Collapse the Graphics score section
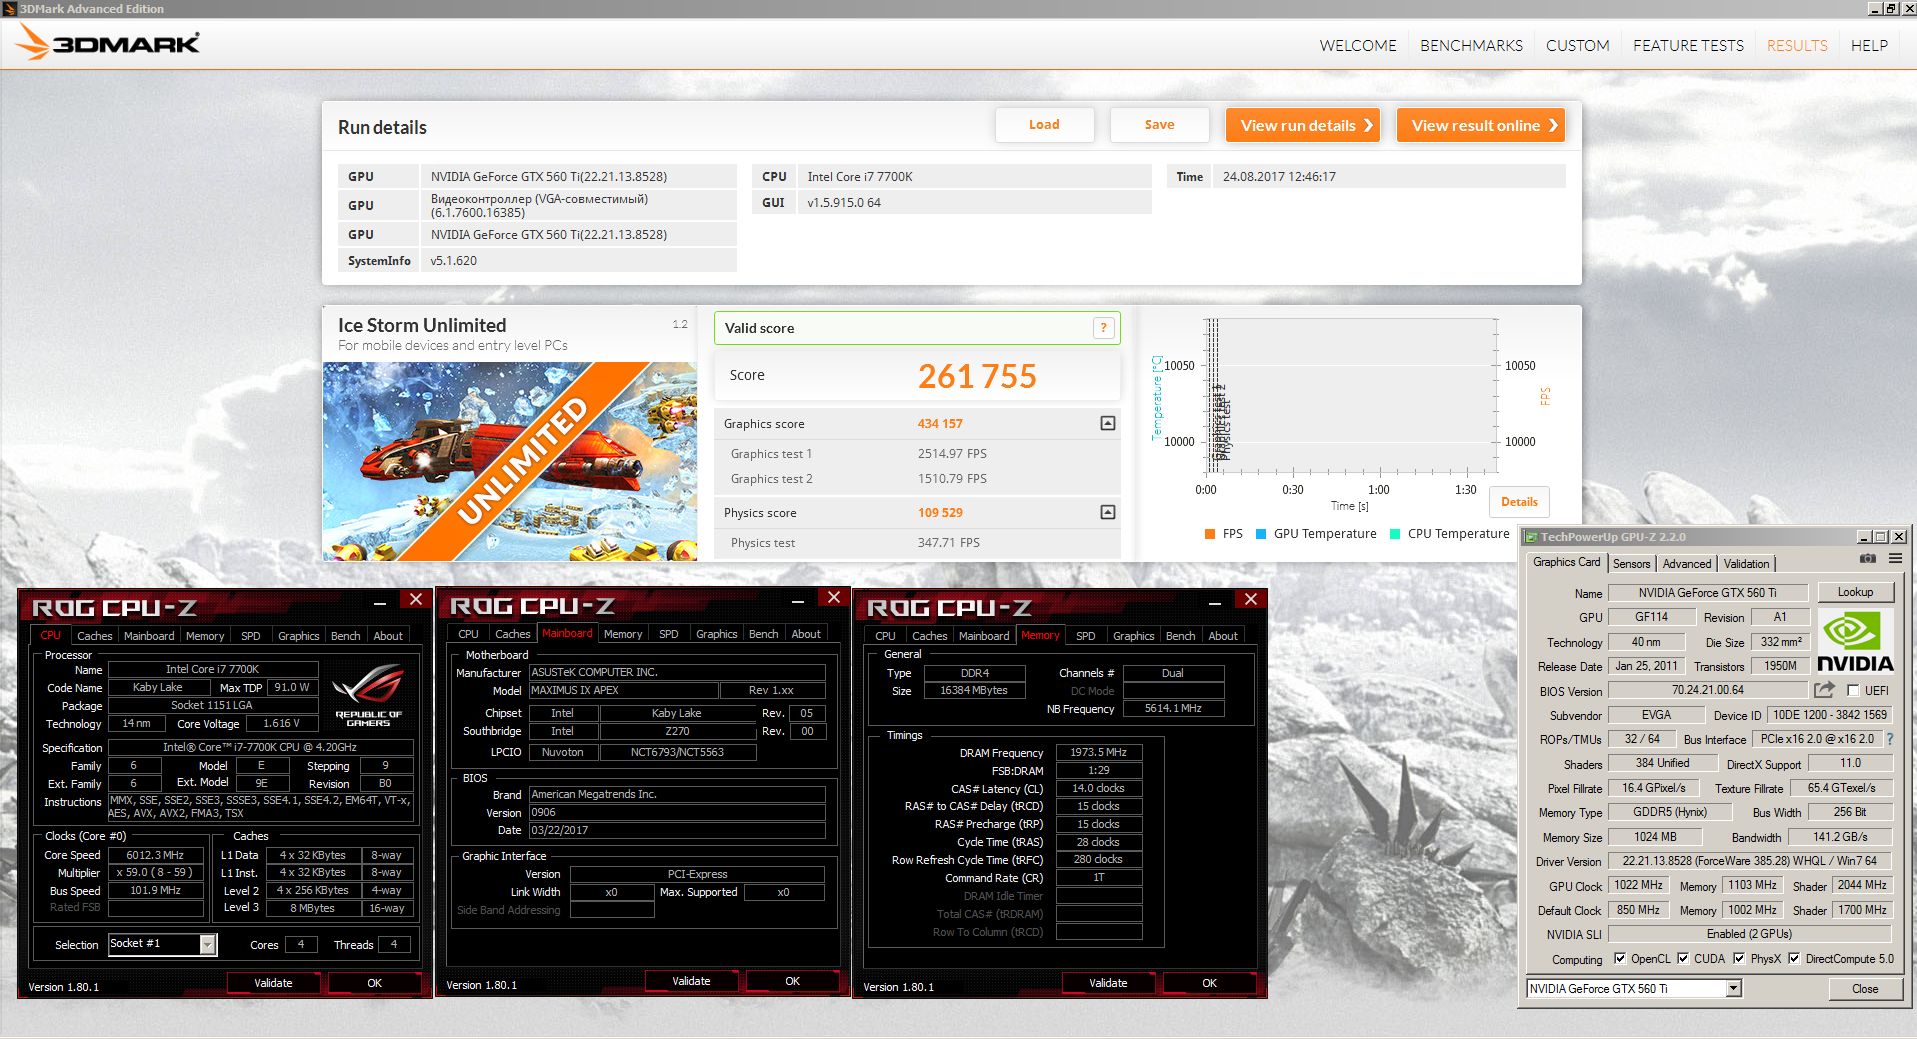This screenshot has width=1917, height=1039. (1108, 423)
